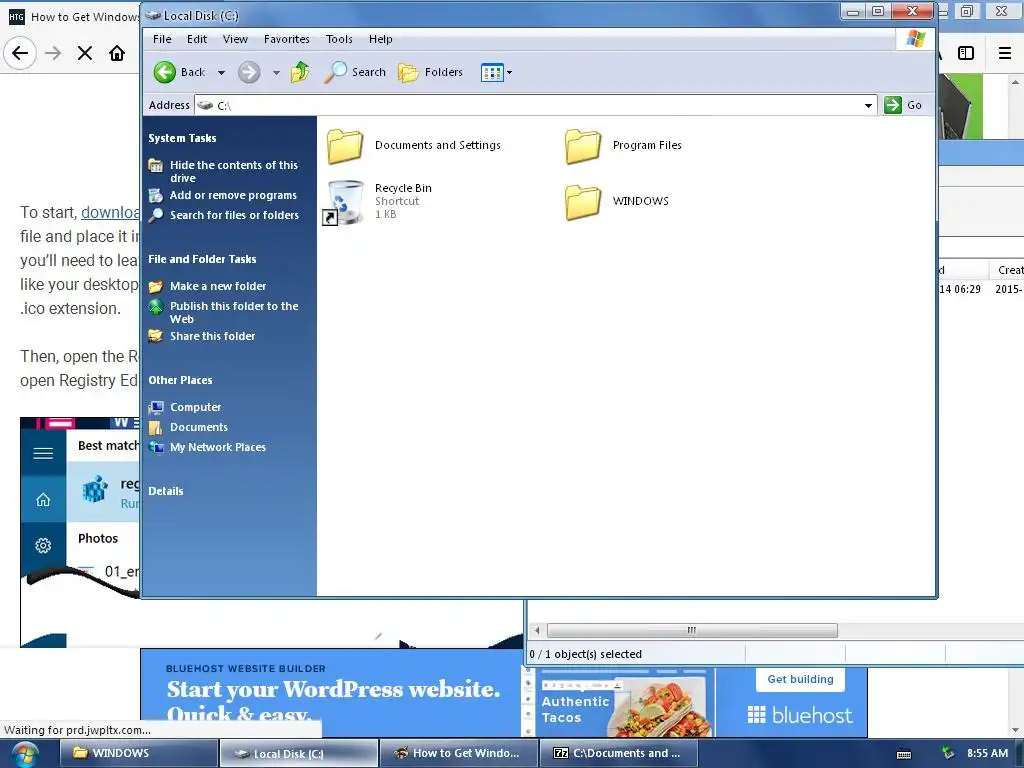Click the Authentic Tacos ad image
The height and width of the screenshot is (768, 1024).
click(624, 704)
